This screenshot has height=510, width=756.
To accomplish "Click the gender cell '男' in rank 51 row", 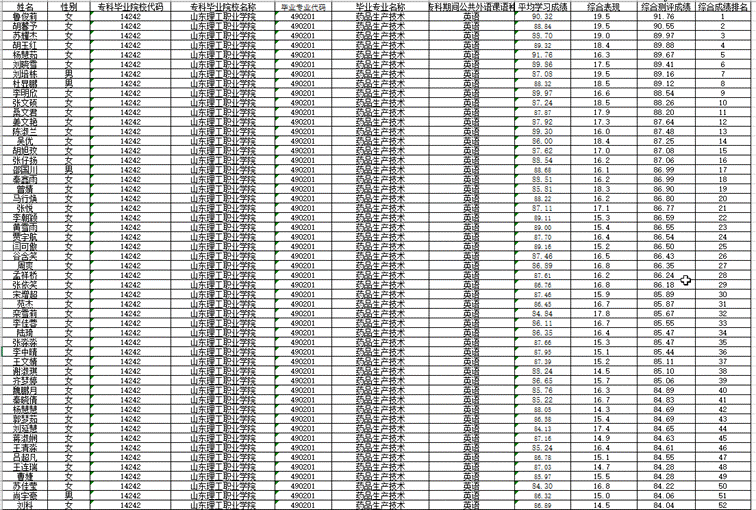I will [x=69, y=496].
